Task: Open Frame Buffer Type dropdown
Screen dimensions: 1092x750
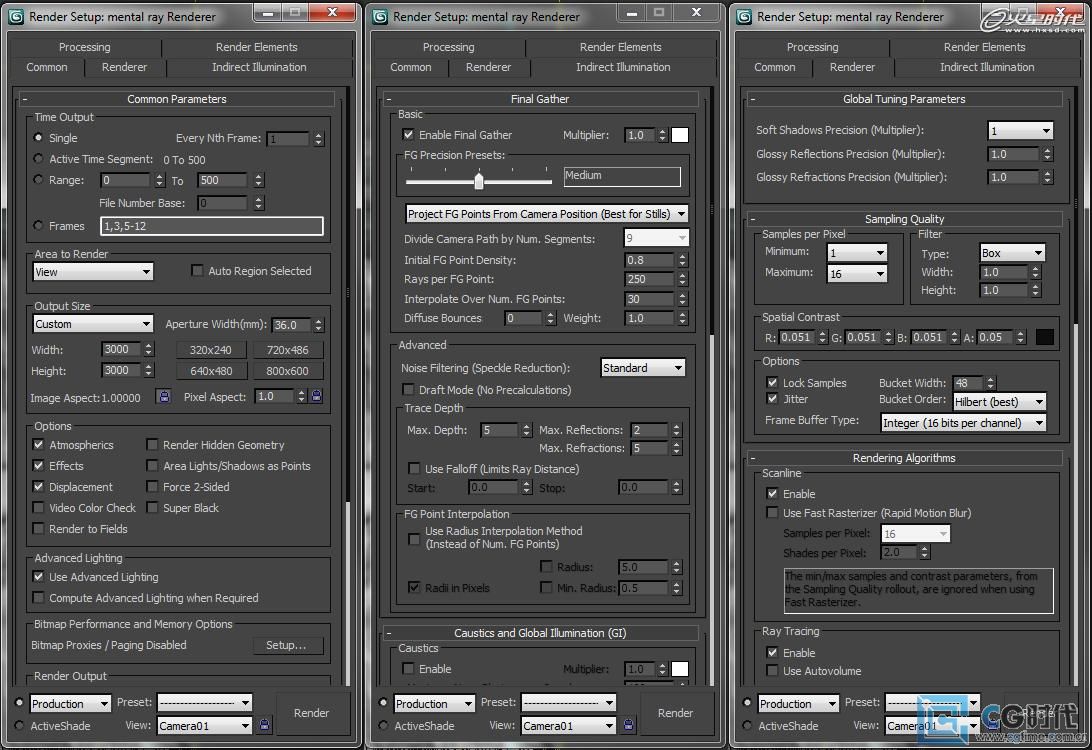Action: point(963,423)
